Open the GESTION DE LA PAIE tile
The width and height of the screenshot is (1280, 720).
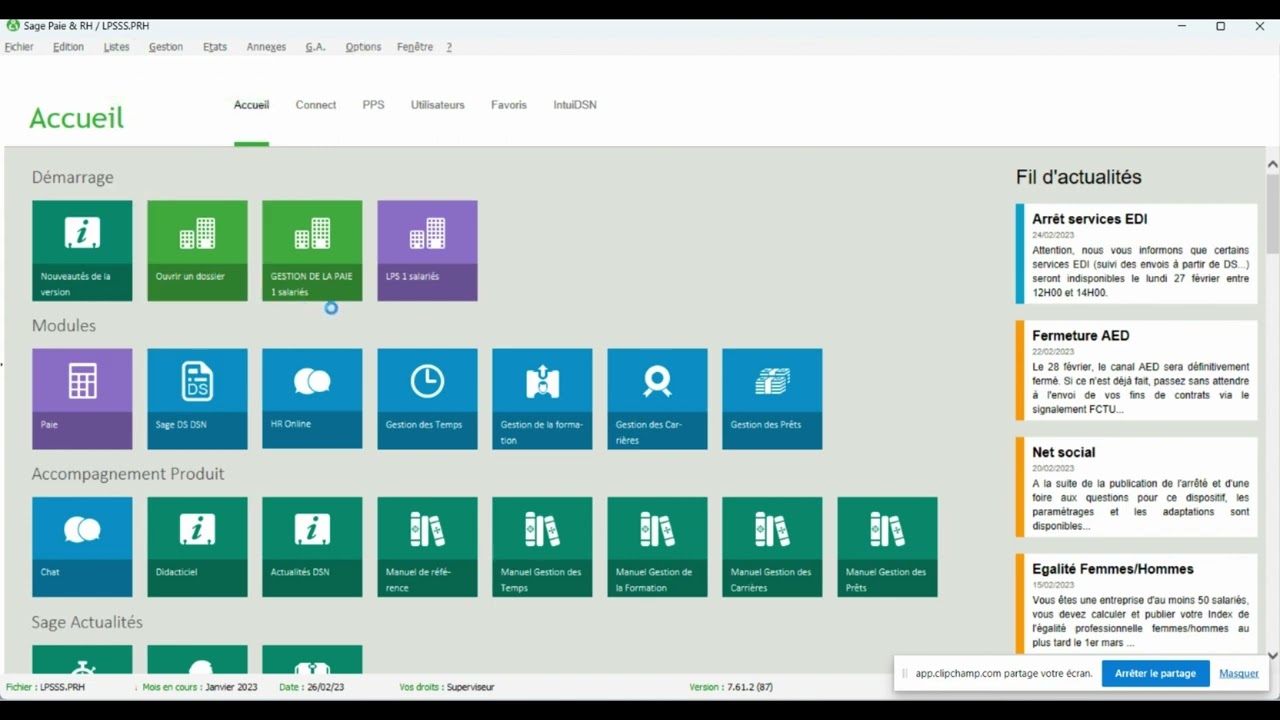point(312,250)
